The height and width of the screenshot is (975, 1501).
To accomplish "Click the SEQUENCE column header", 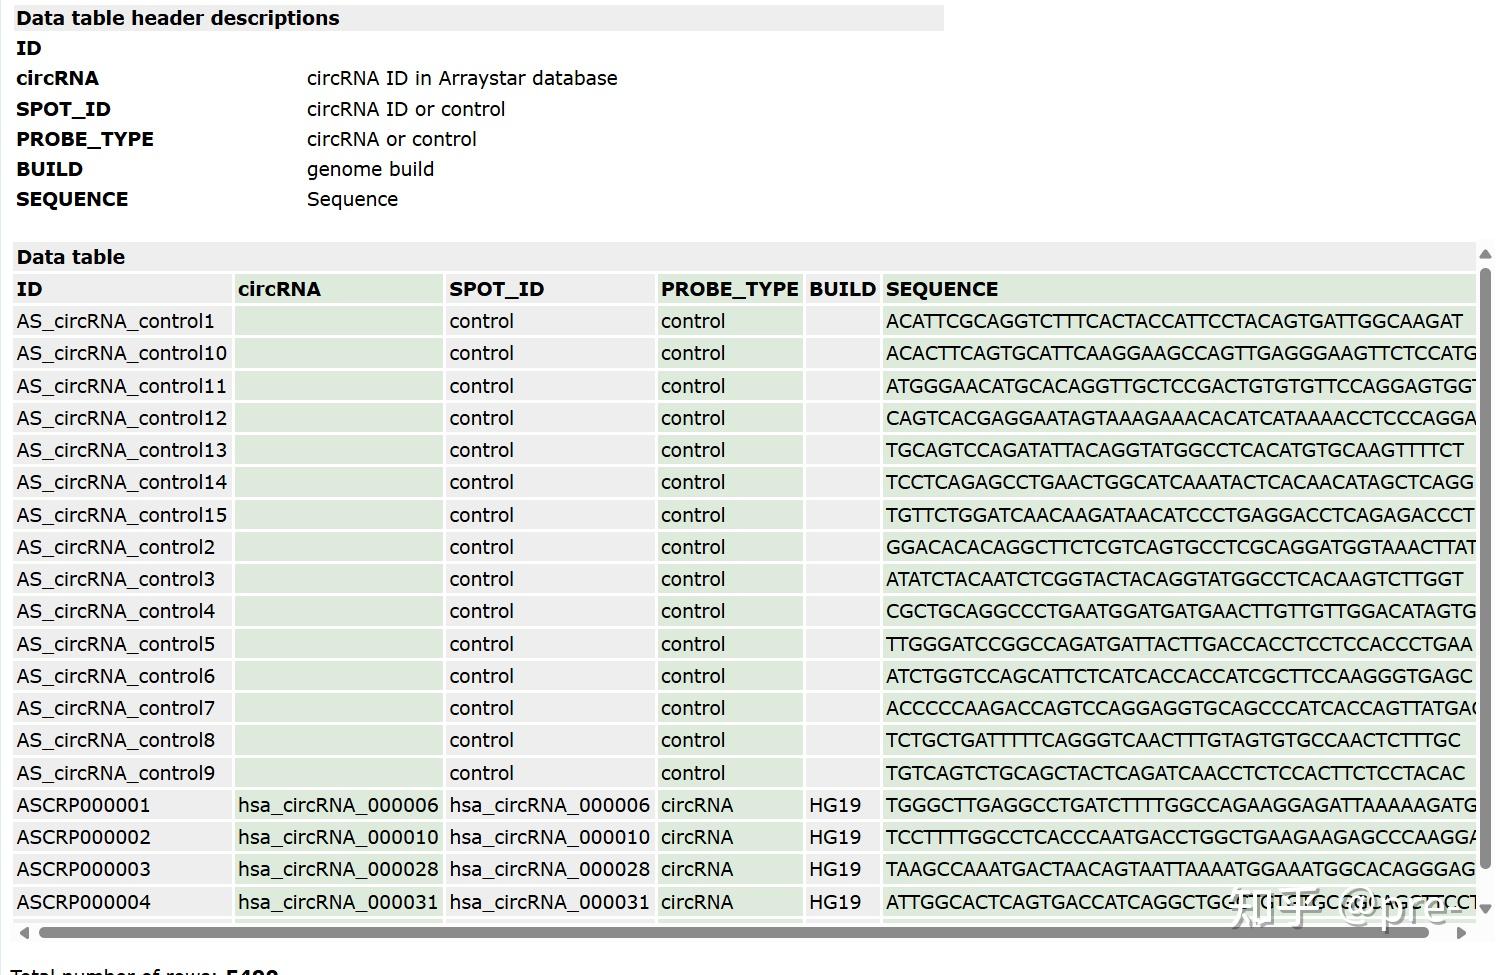I will 941,289.
